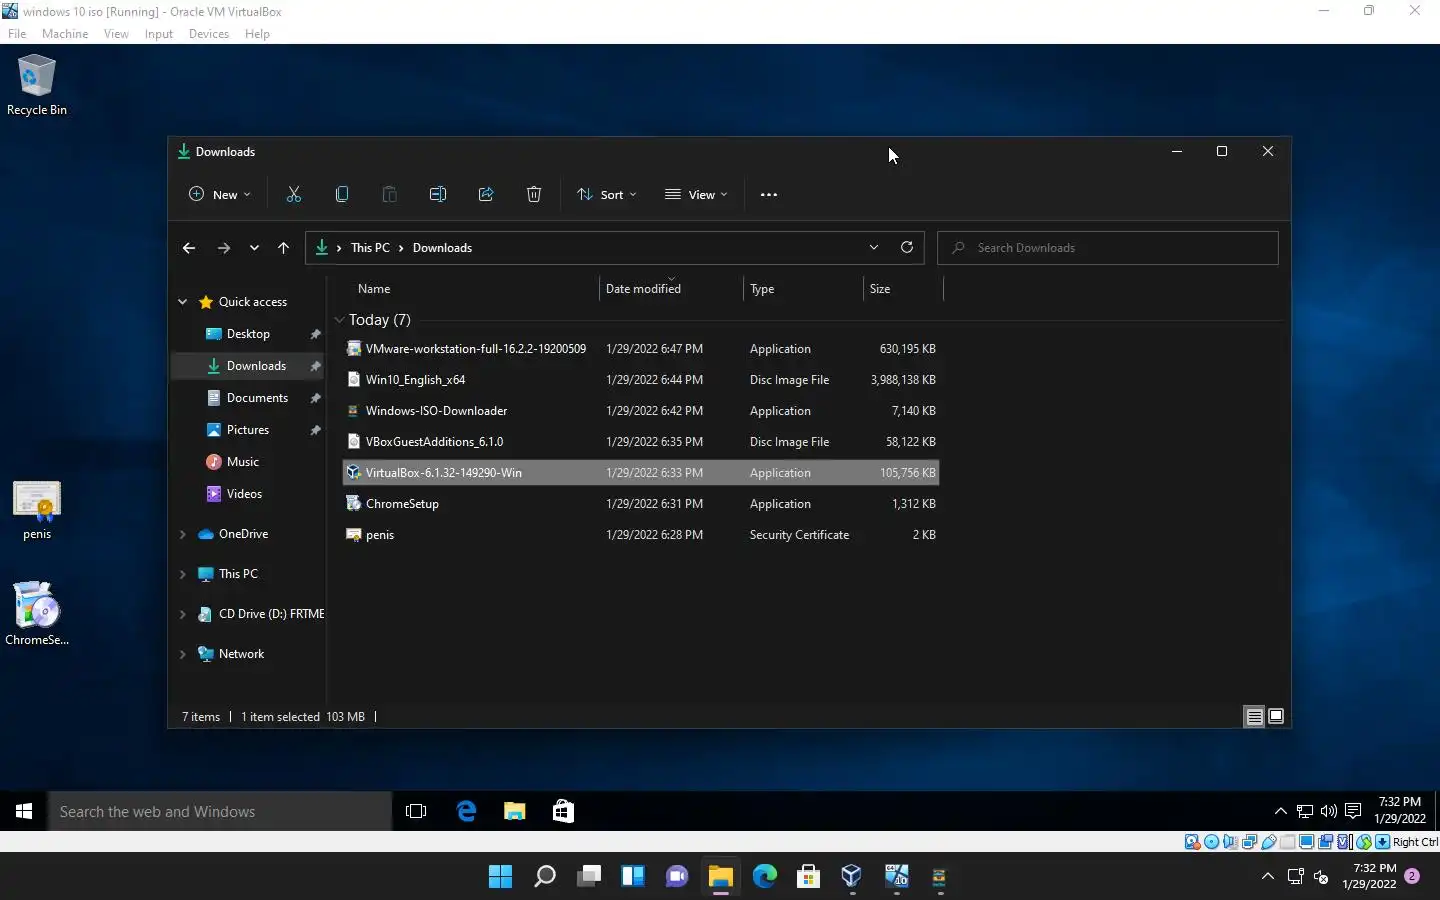Expand the This PC tree node
The height and width of the screenshot is (900, 1440).
pyautogui.click(x=182, y=574)
